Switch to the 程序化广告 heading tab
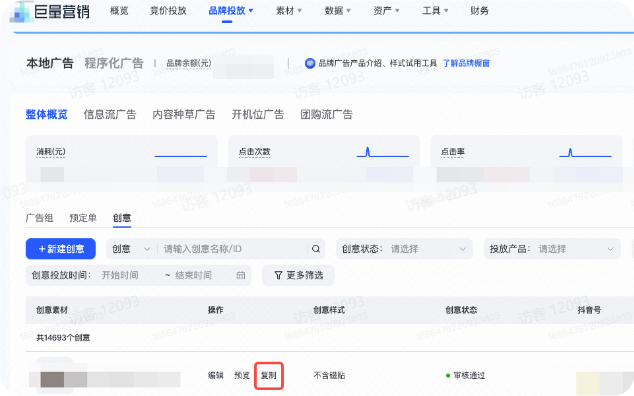 (114, 63)
